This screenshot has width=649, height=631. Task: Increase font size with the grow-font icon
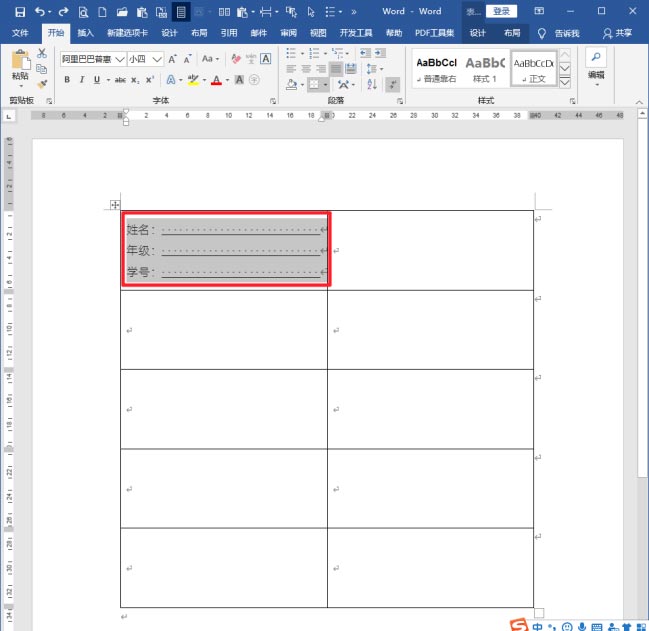[x=172, y=59]
